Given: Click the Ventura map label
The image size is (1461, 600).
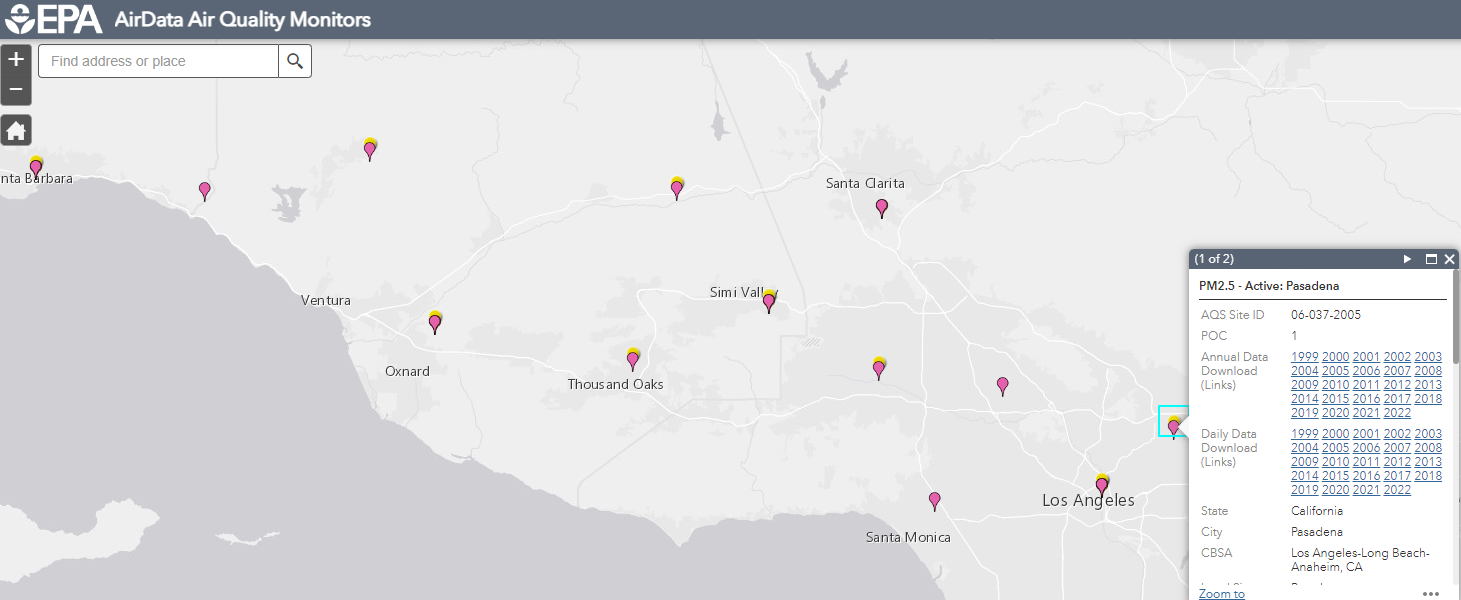Looking at the screenshot, I should (326, 300).
